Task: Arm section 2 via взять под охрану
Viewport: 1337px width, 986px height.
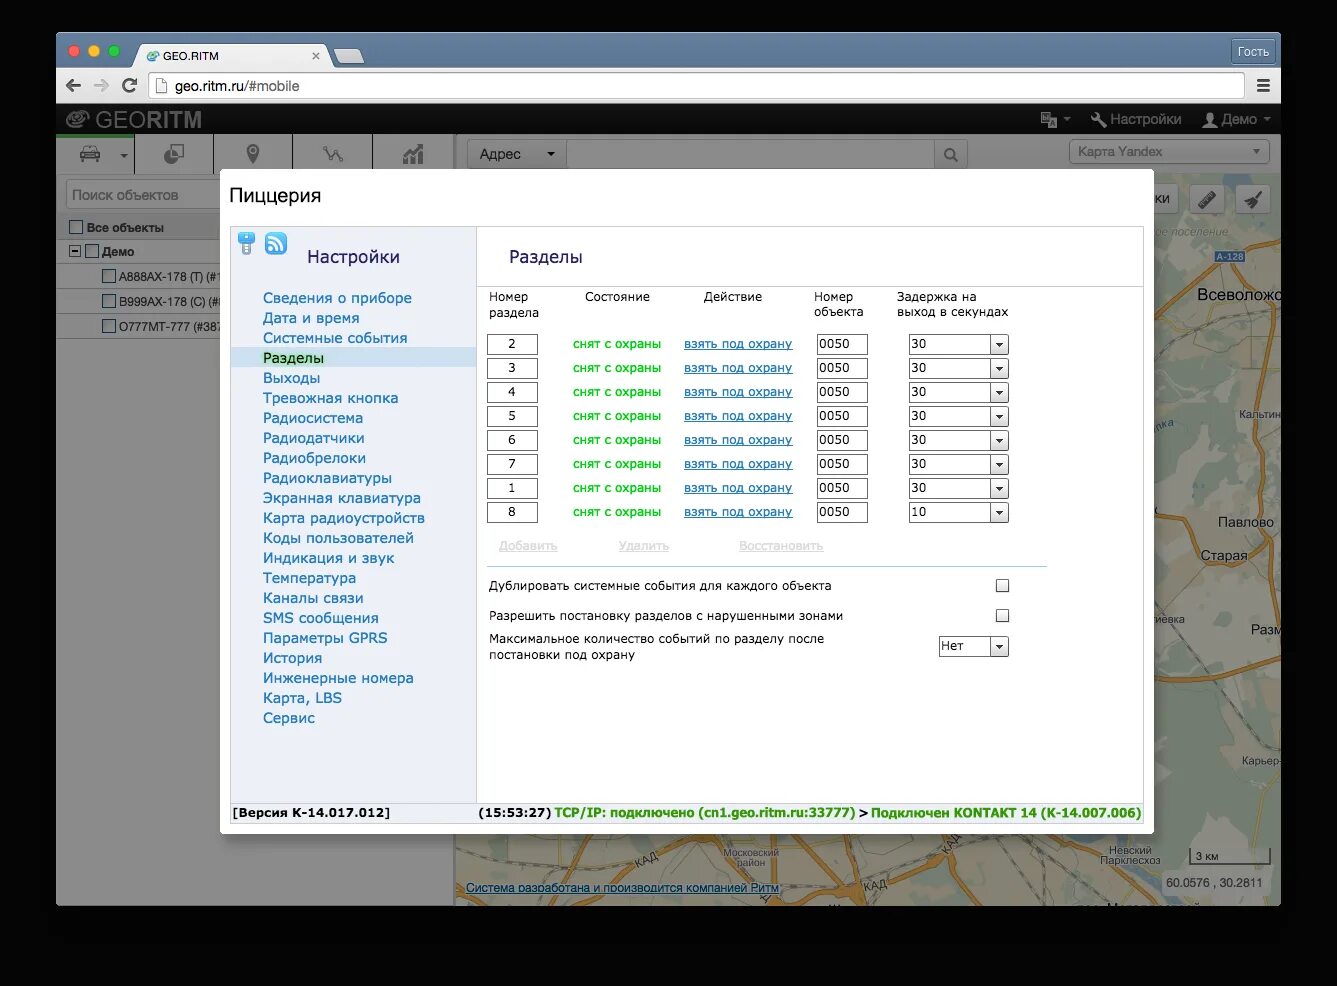Action: coord(738,344)
